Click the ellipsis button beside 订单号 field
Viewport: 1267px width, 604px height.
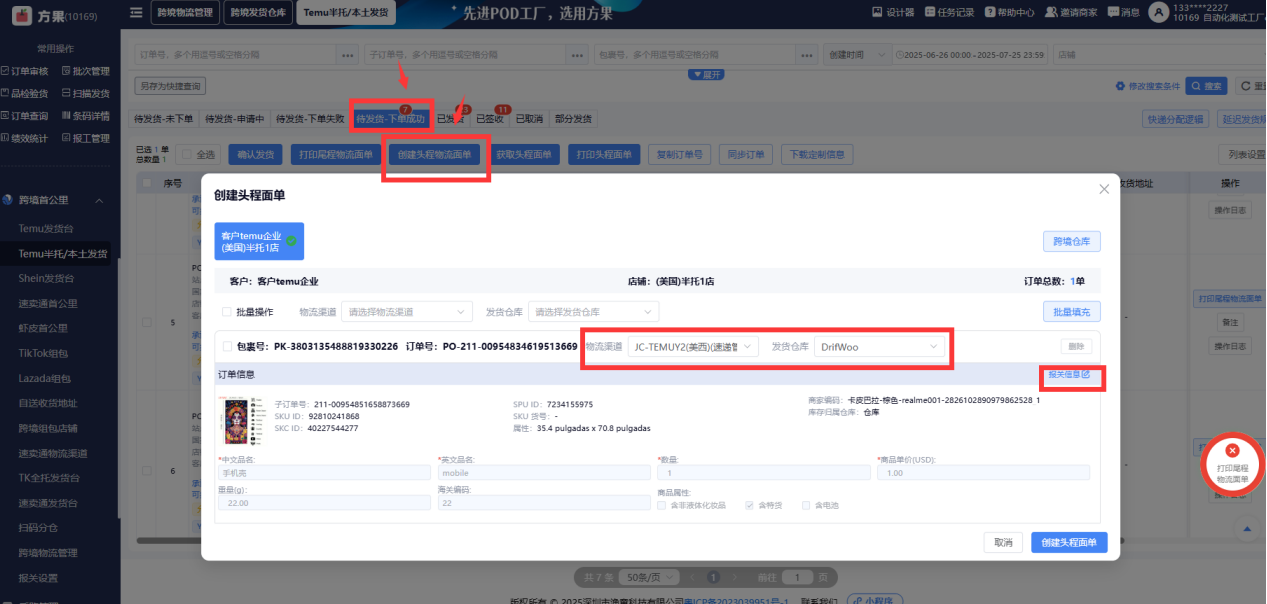(346, 54)
